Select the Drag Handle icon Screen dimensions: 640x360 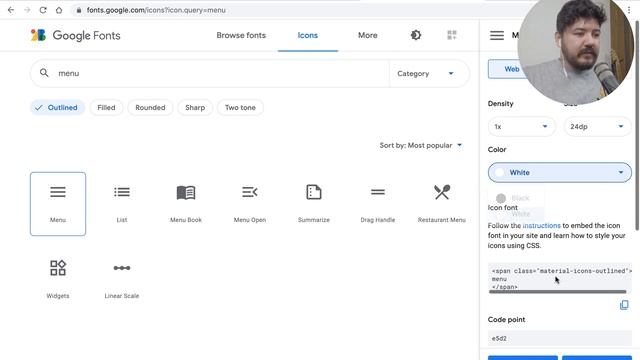tap(378, 204)
